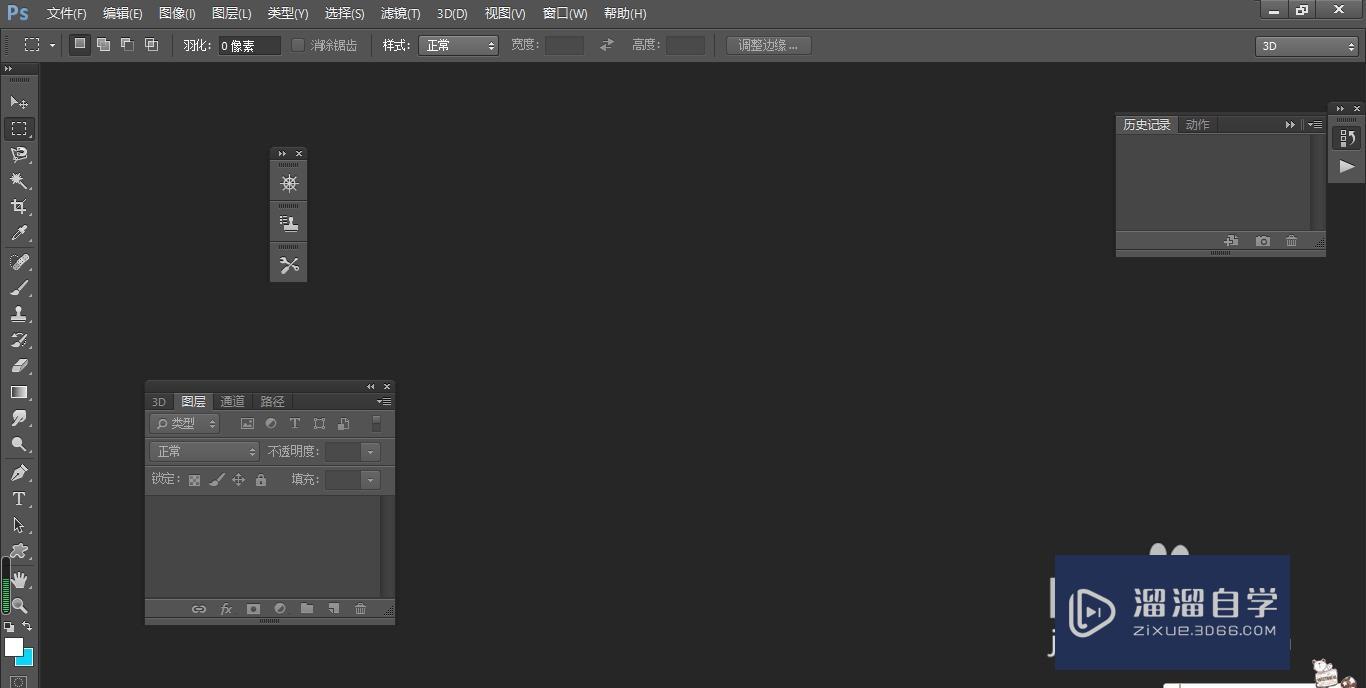Select the Clone Stamp tool
Viewport: 1366px width, 688px height.
tap(19, 314)
